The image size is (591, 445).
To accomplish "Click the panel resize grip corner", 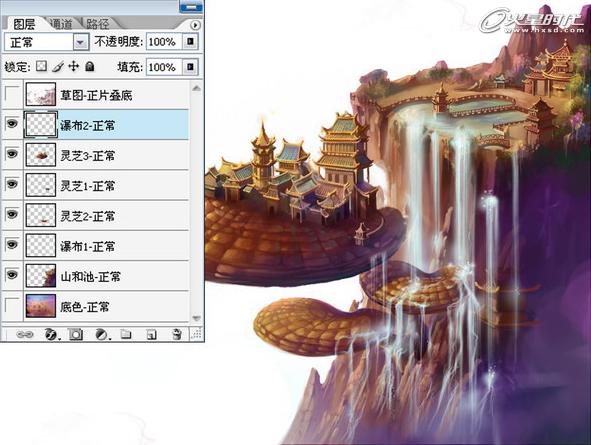I will tap(197, 334).
